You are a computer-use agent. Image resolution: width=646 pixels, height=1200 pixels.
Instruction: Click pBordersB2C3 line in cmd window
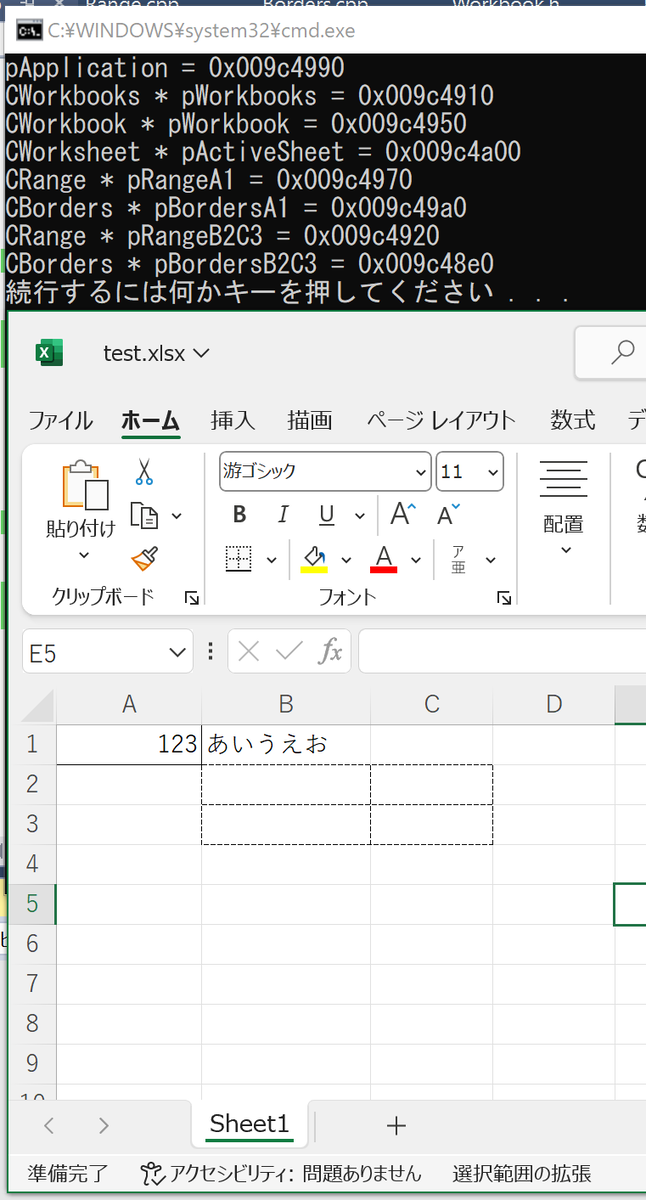pos(249,264)
